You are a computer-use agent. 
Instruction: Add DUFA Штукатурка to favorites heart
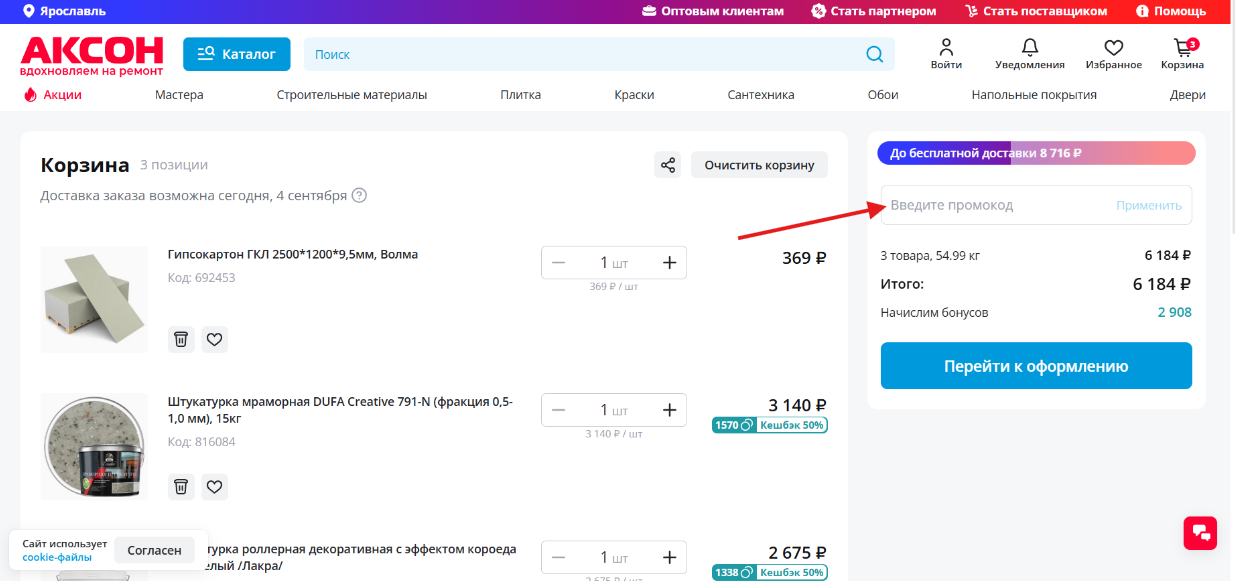[x=214, y=487]
